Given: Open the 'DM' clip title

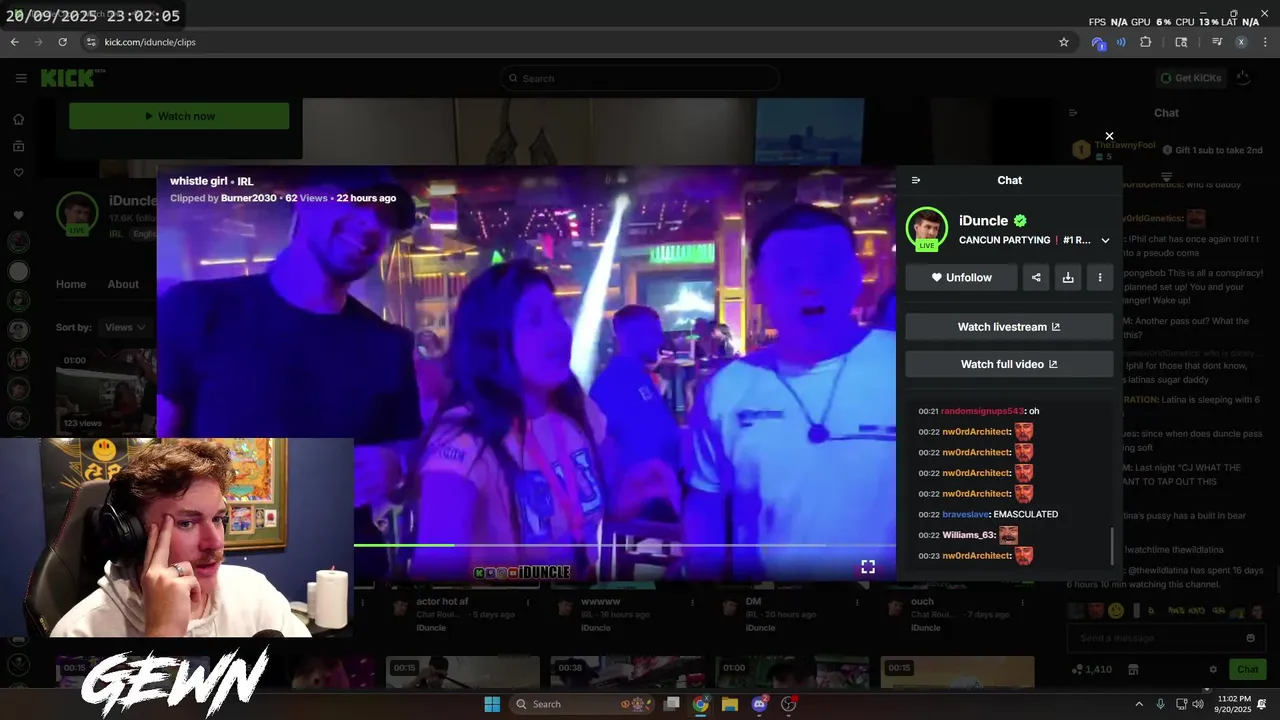Looking at the screenshot, I should pos(753,602).
